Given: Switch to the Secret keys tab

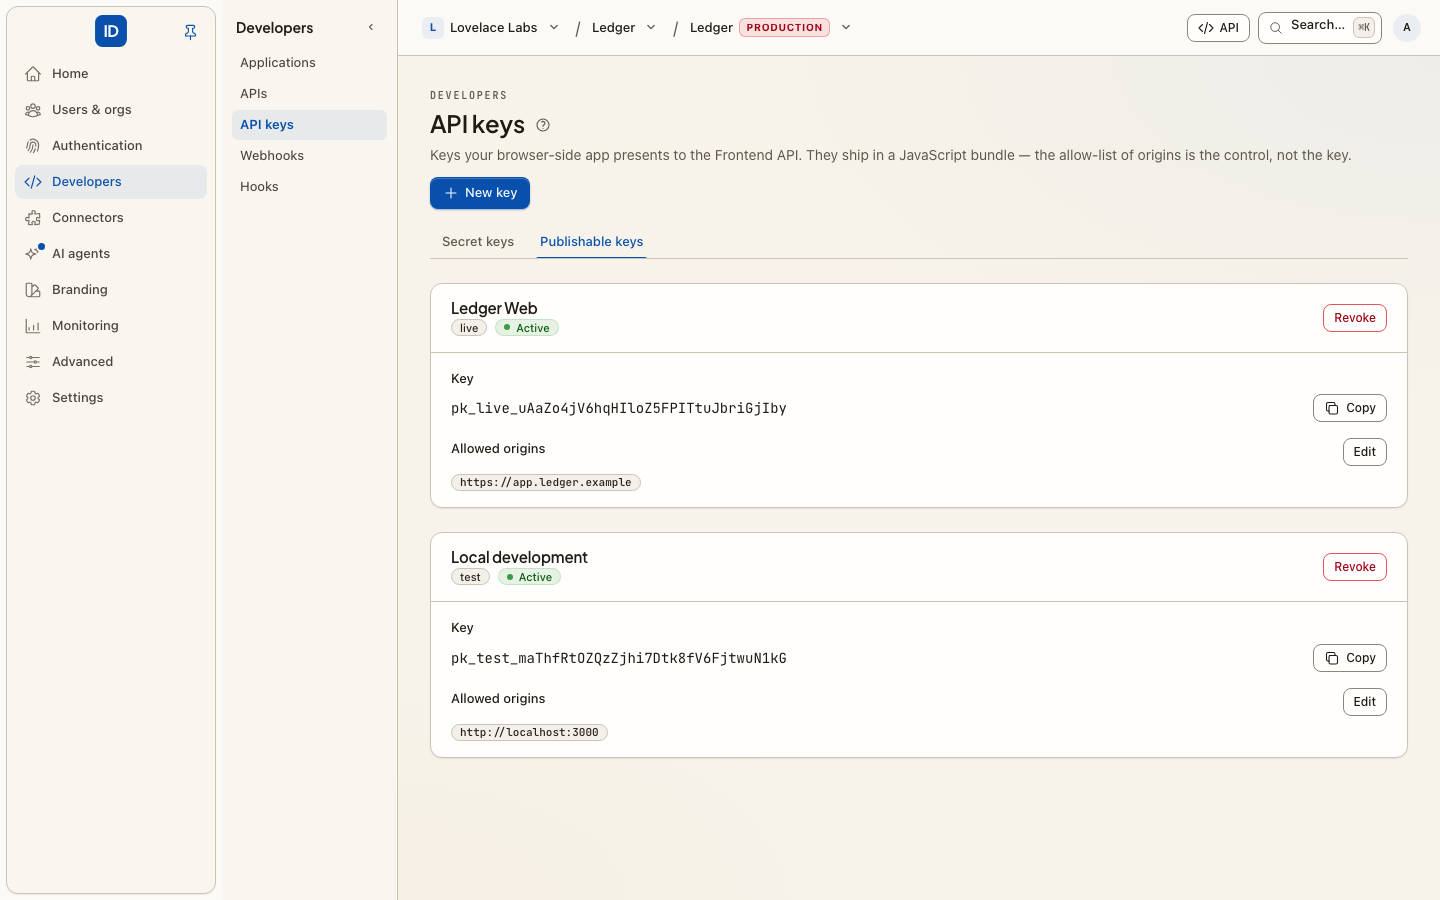Looking at the screenshot, I should click(x=478, y=242).
